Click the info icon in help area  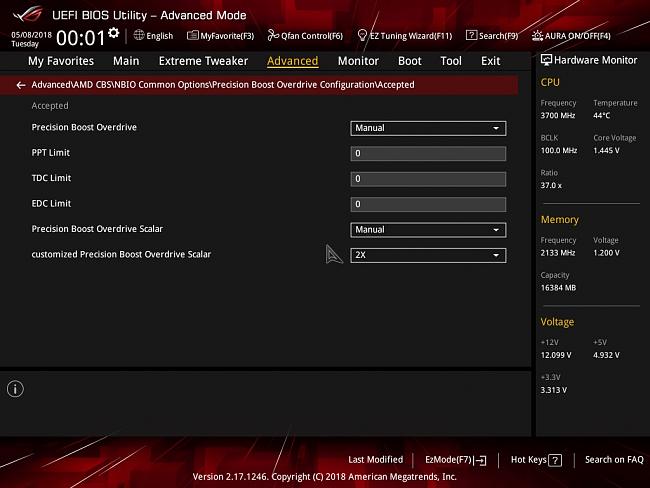pos(15,389)
